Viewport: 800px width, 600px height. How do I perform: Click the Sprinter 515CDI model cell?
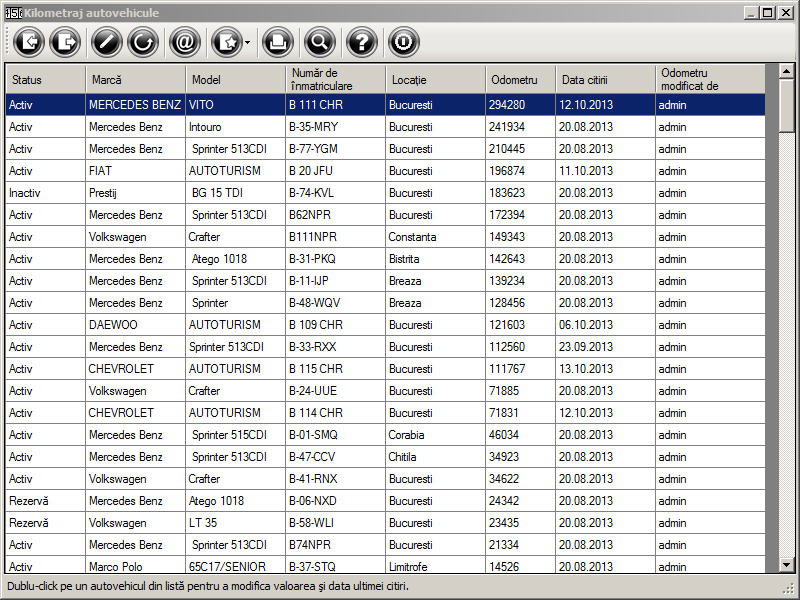coord(235,434)
